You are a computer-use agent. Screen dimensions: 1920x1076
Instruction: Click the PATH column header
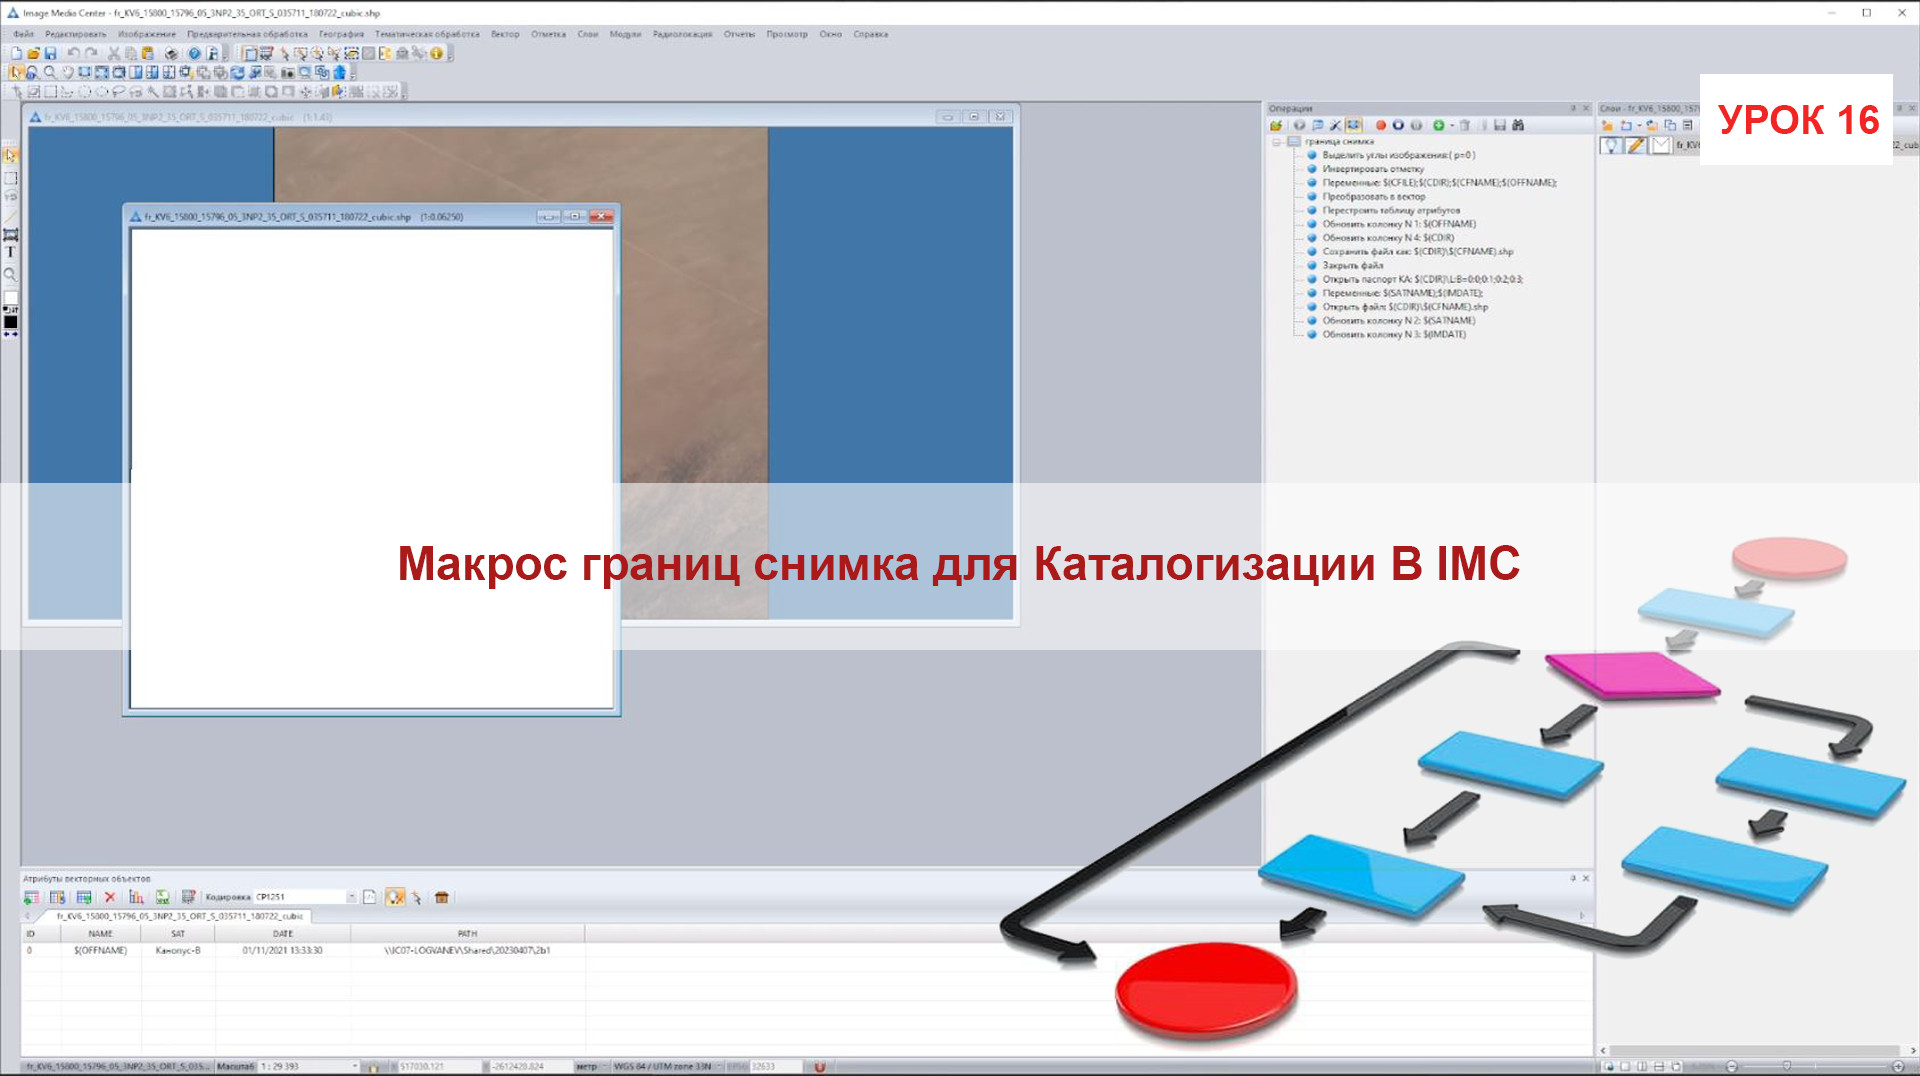coord(467,934)
